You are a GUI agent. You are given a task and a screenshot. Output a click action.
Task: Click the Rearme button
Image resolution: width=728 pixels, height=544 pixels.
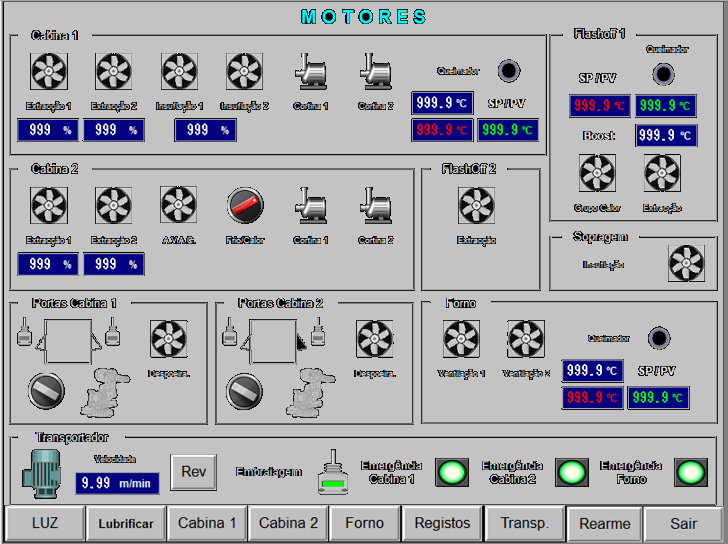click(605, 523)
